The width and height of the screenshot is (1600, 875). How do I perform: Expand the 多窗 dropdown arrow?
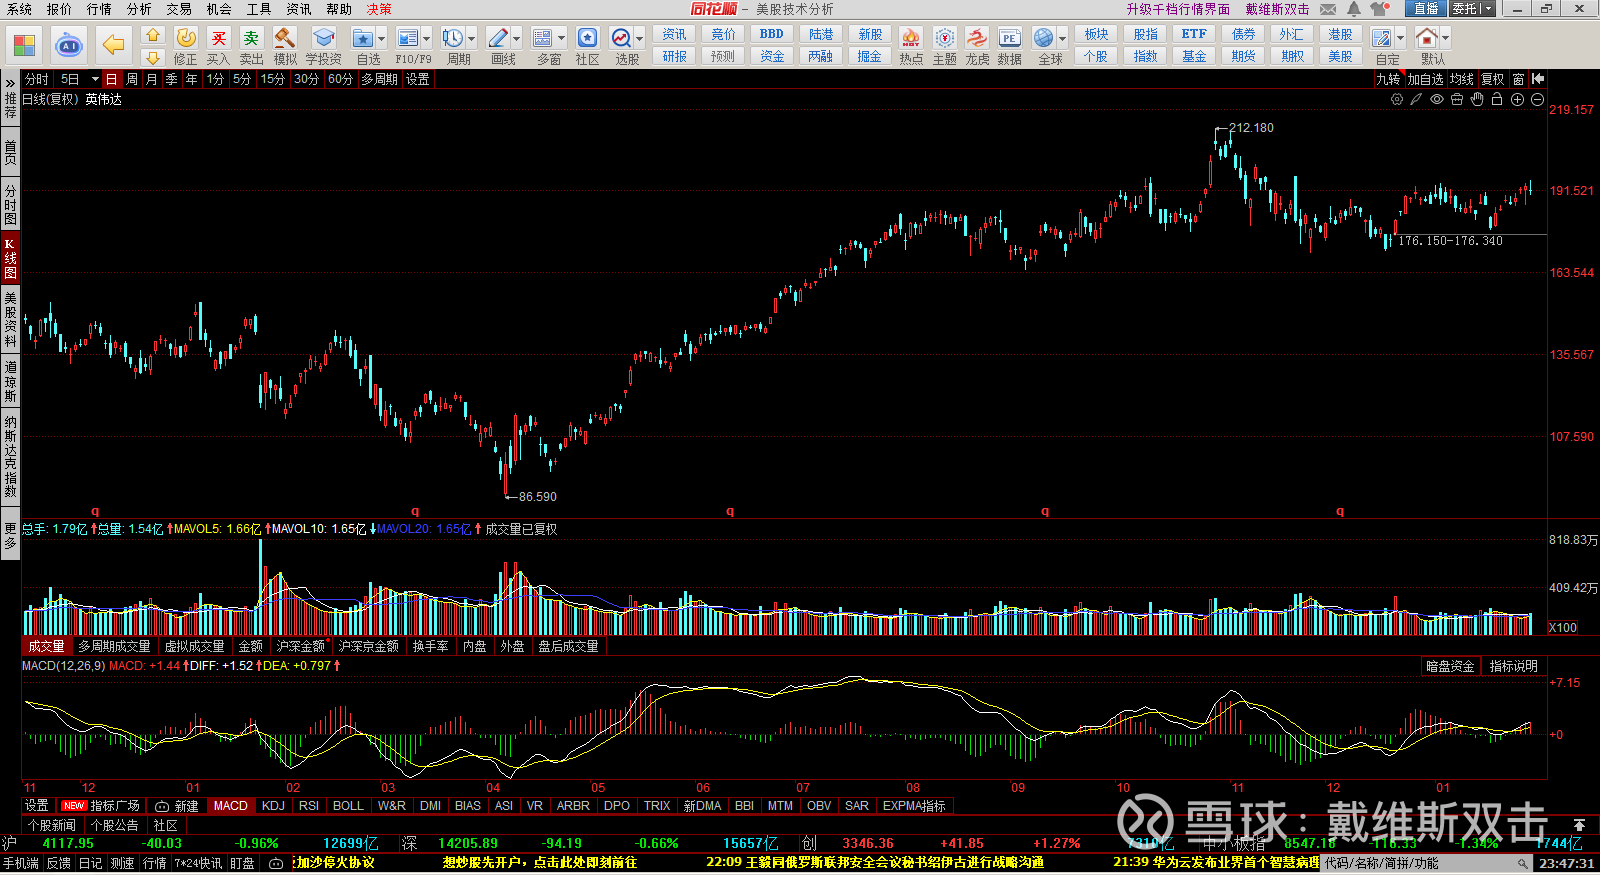coord(562,39)
